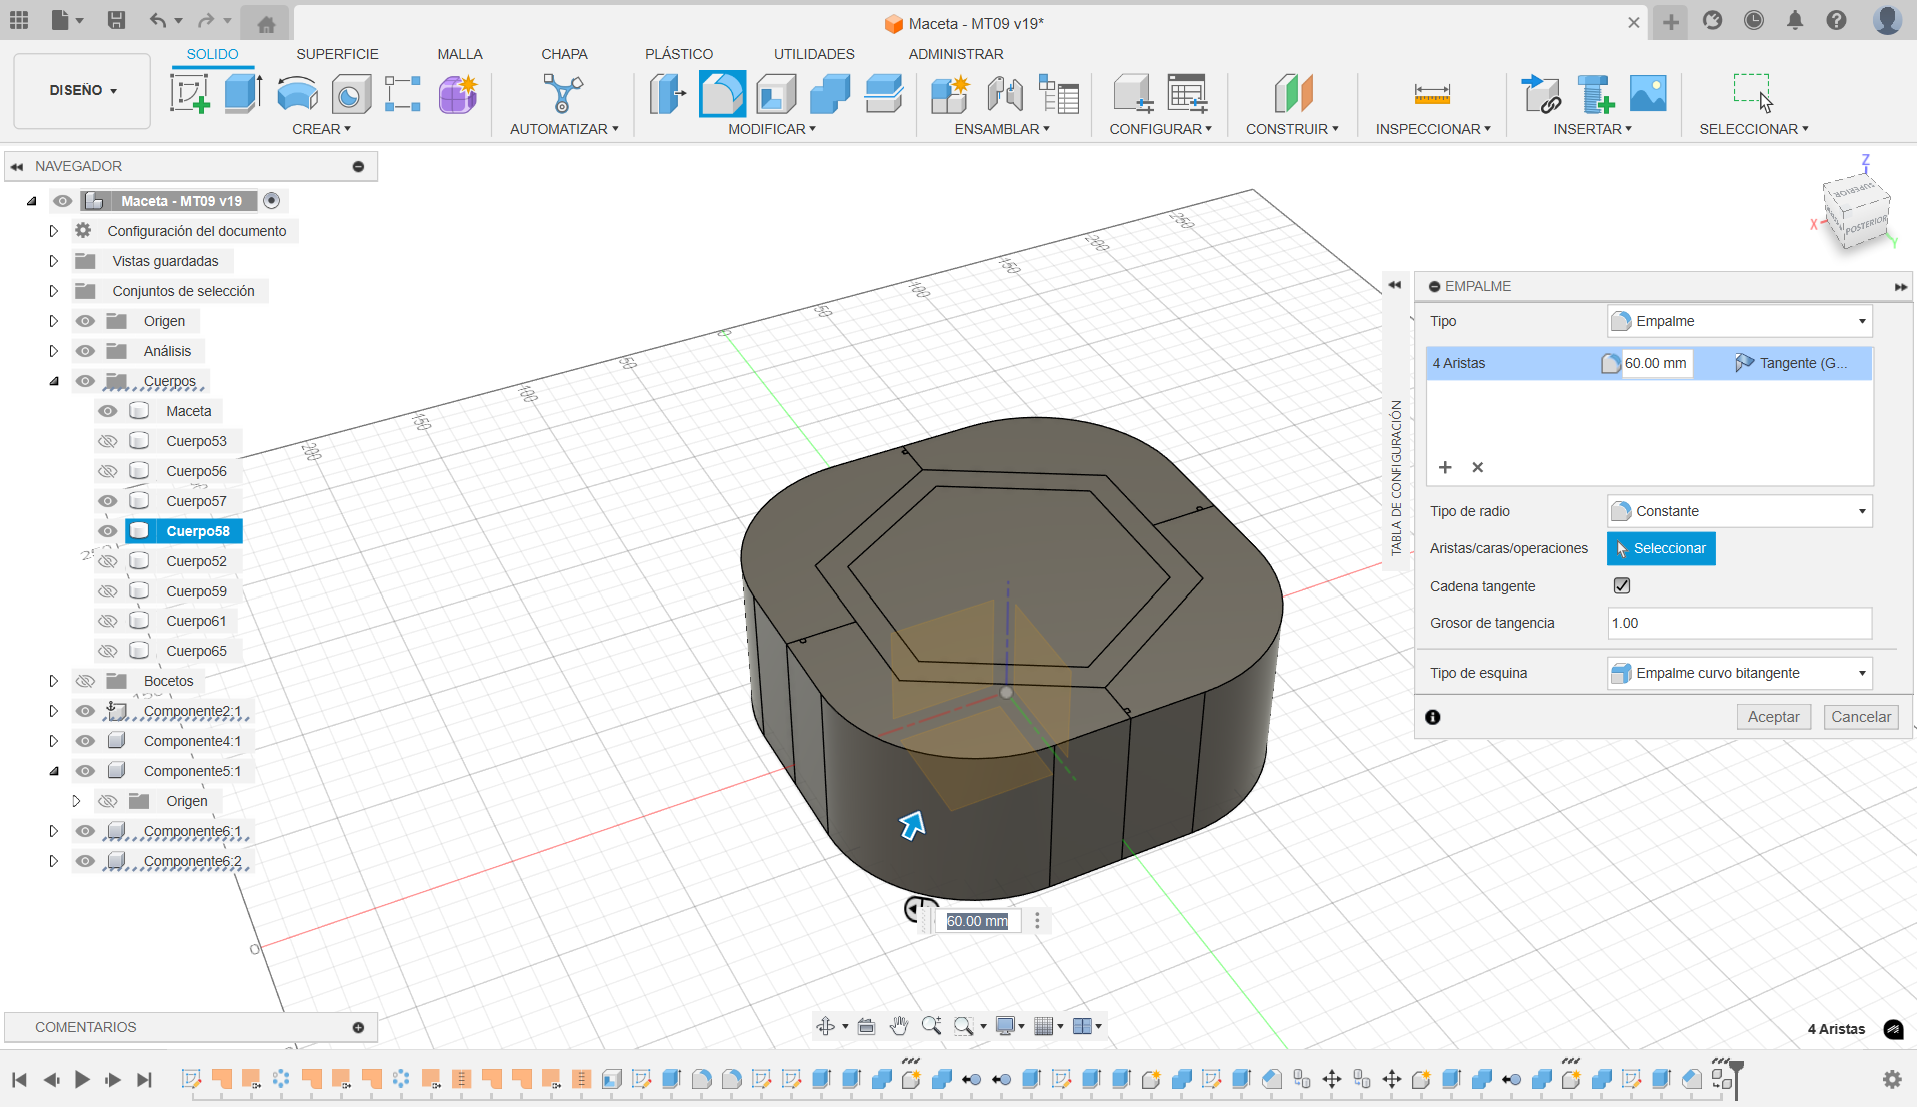Viewport: 1917px width, 1107px height.
Task: Add a new selection set with plus
Action: (x=1445, y=467)
